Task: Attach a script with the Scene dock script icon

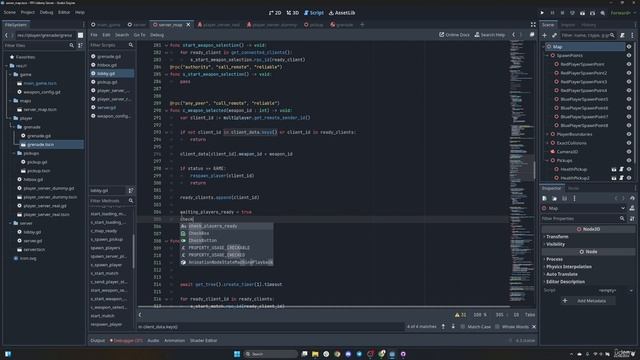Action: [622, 35]
